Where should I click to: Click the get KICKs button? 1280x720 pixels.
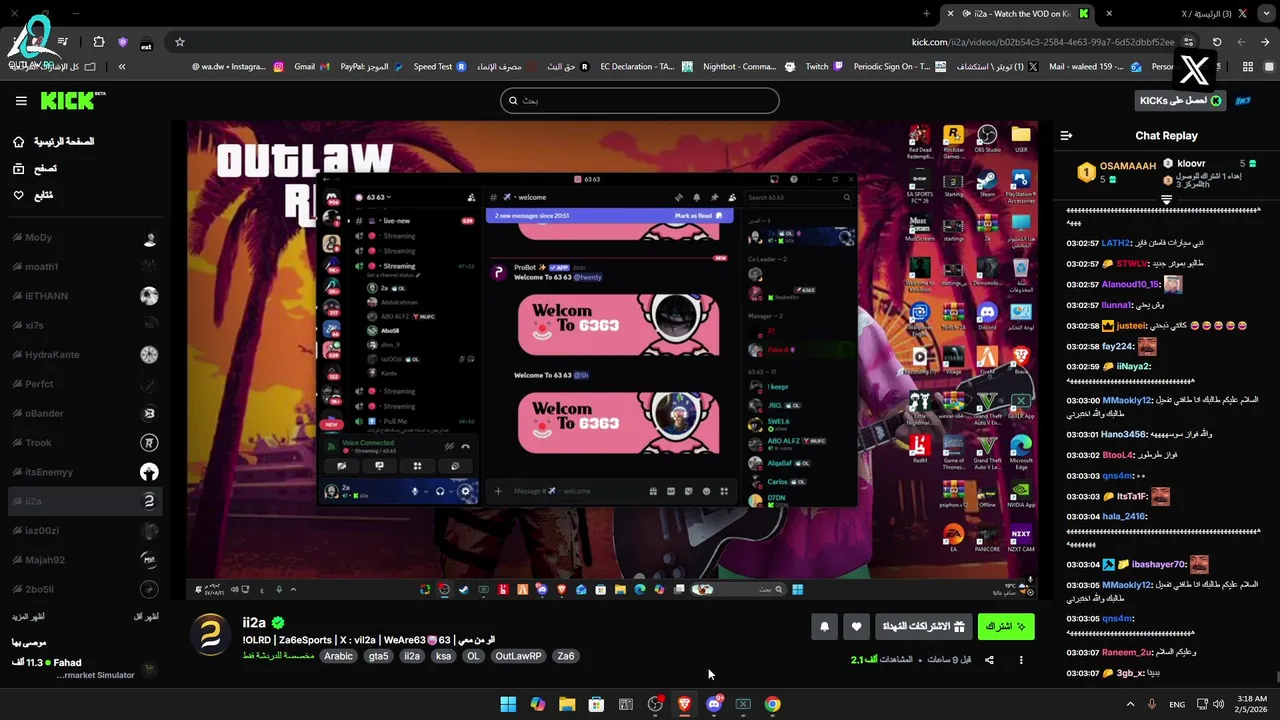click(1180, 101)
